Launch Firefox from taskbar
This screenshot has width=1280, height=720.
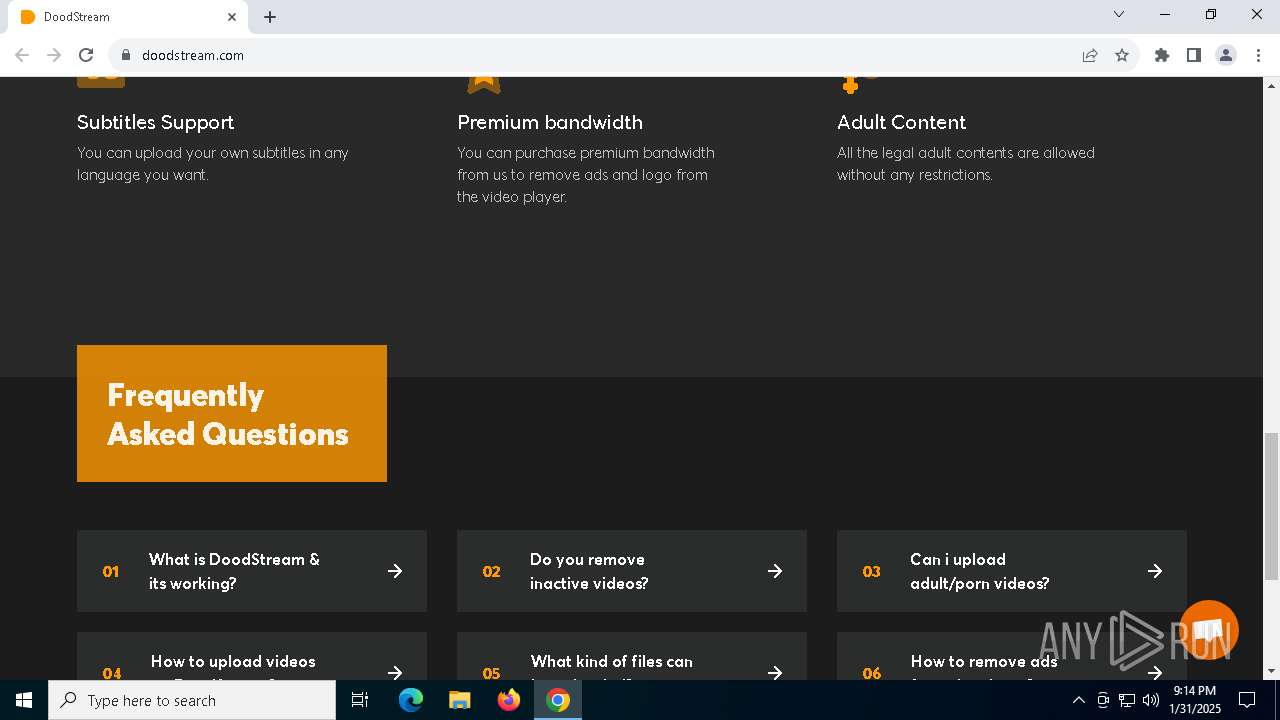pyautogui.click(x=509, y=700)
